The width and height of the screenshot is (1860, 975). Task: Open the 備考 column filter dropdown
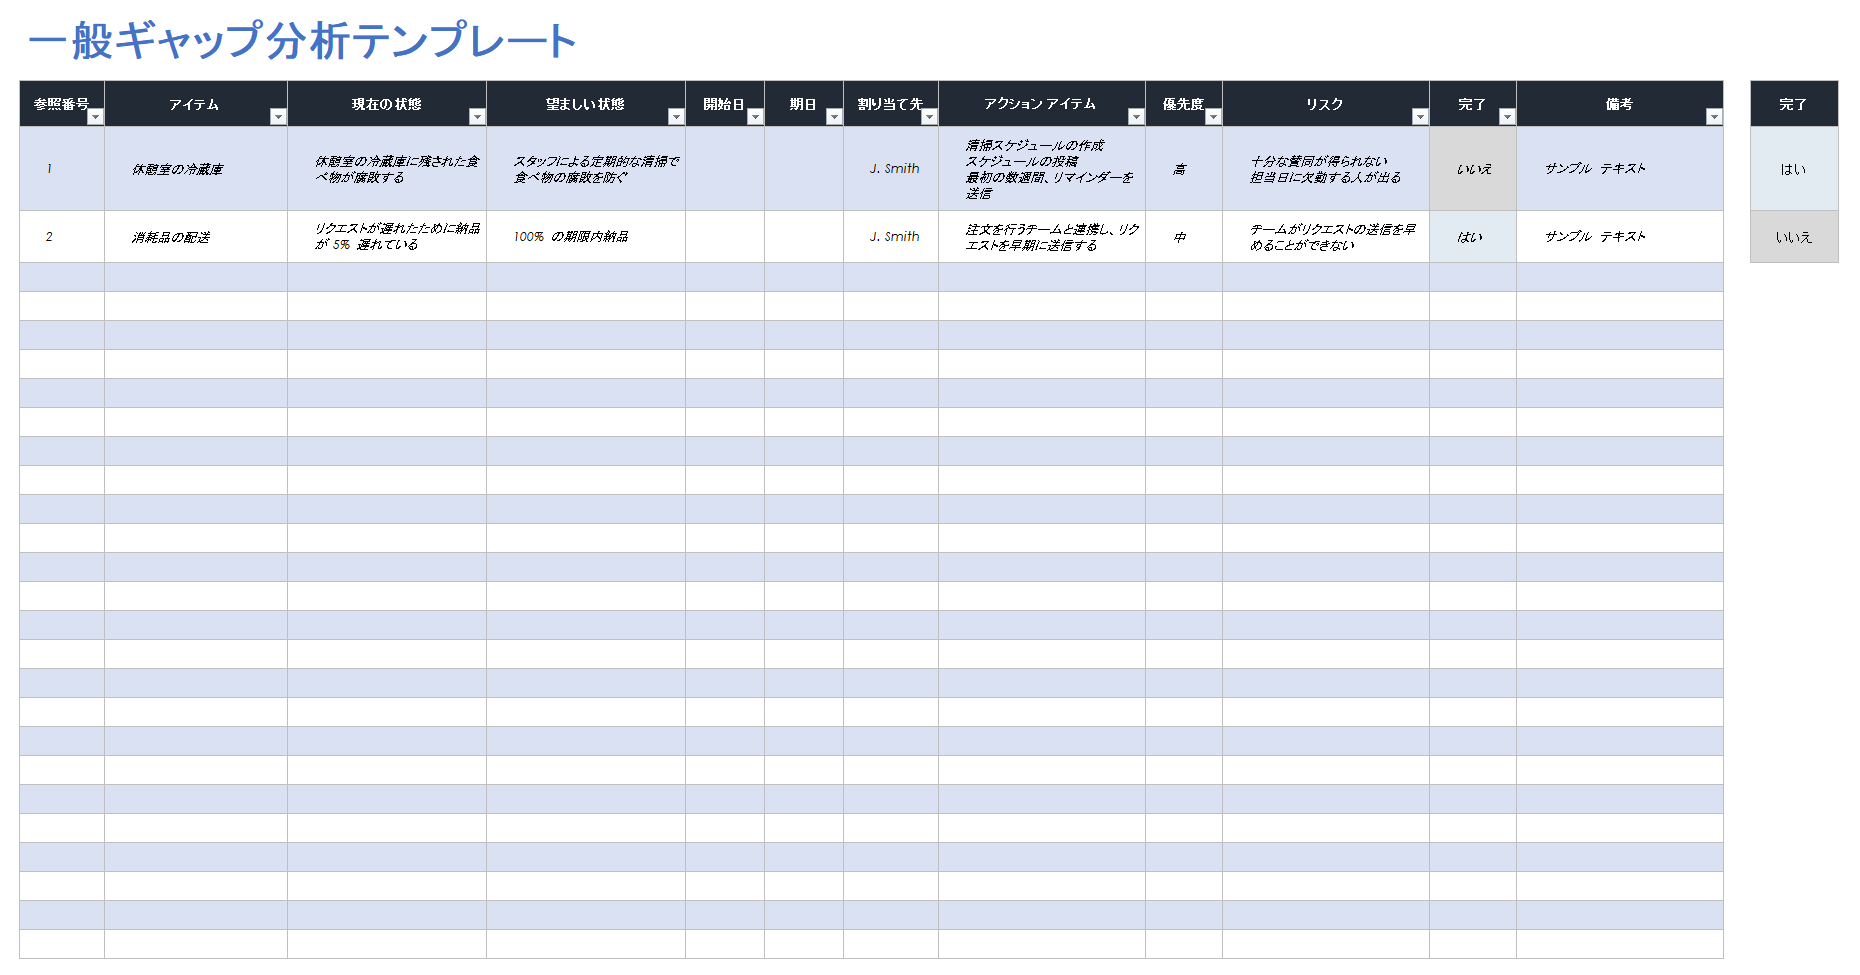click(x=1714, y=117)
